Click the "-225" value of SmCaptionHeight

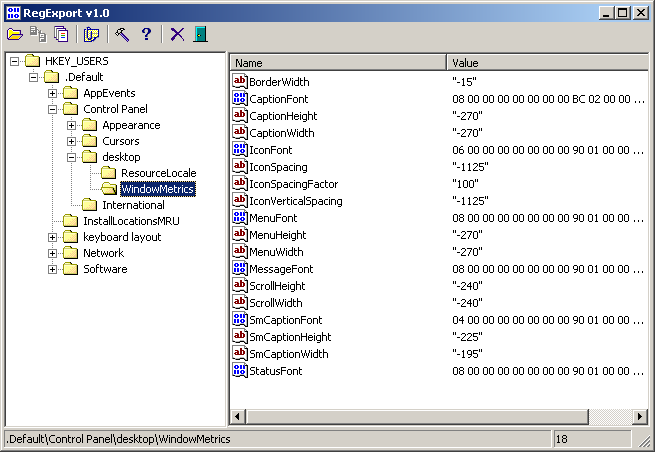[467, 337]
